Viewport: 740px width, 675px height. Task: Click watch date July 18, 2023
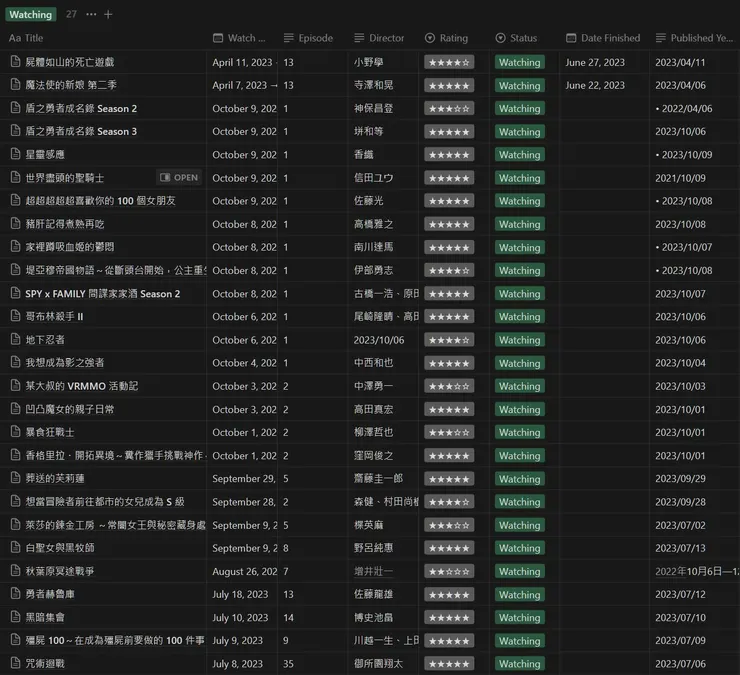click(x=240, y=594)
